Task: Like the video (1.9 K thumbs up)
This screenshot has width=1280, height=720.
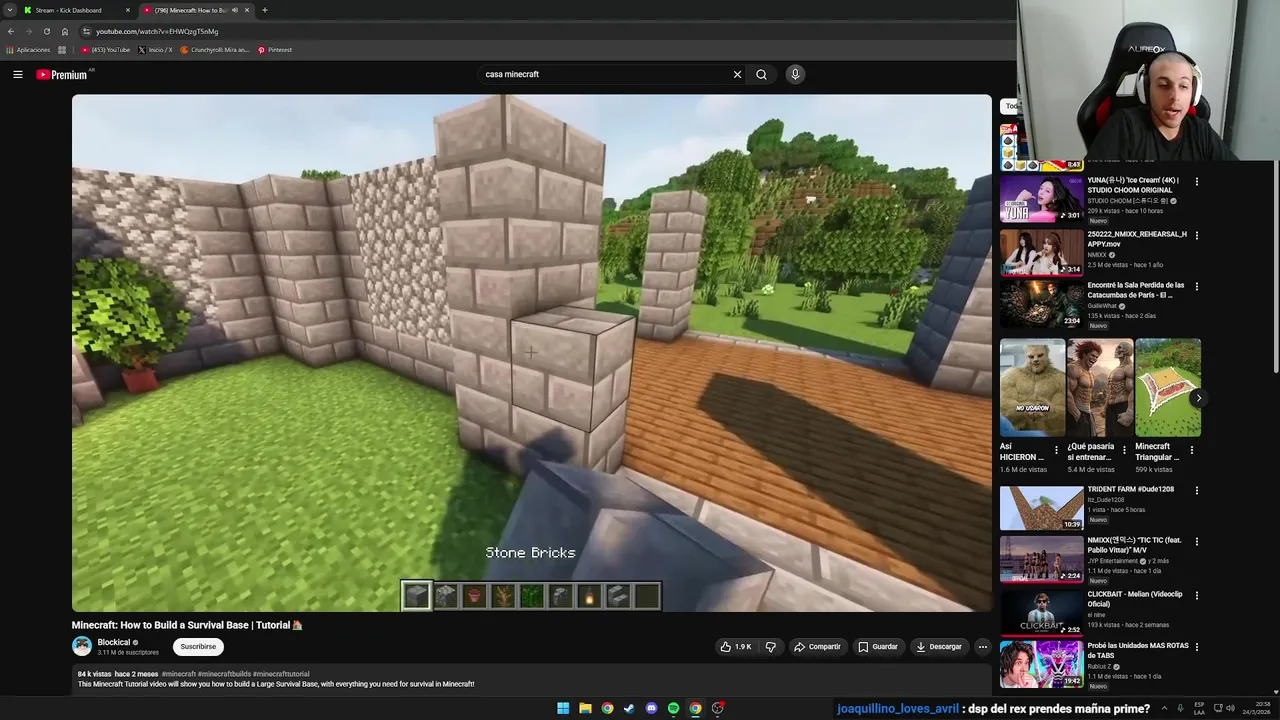Action: point(736,647)
